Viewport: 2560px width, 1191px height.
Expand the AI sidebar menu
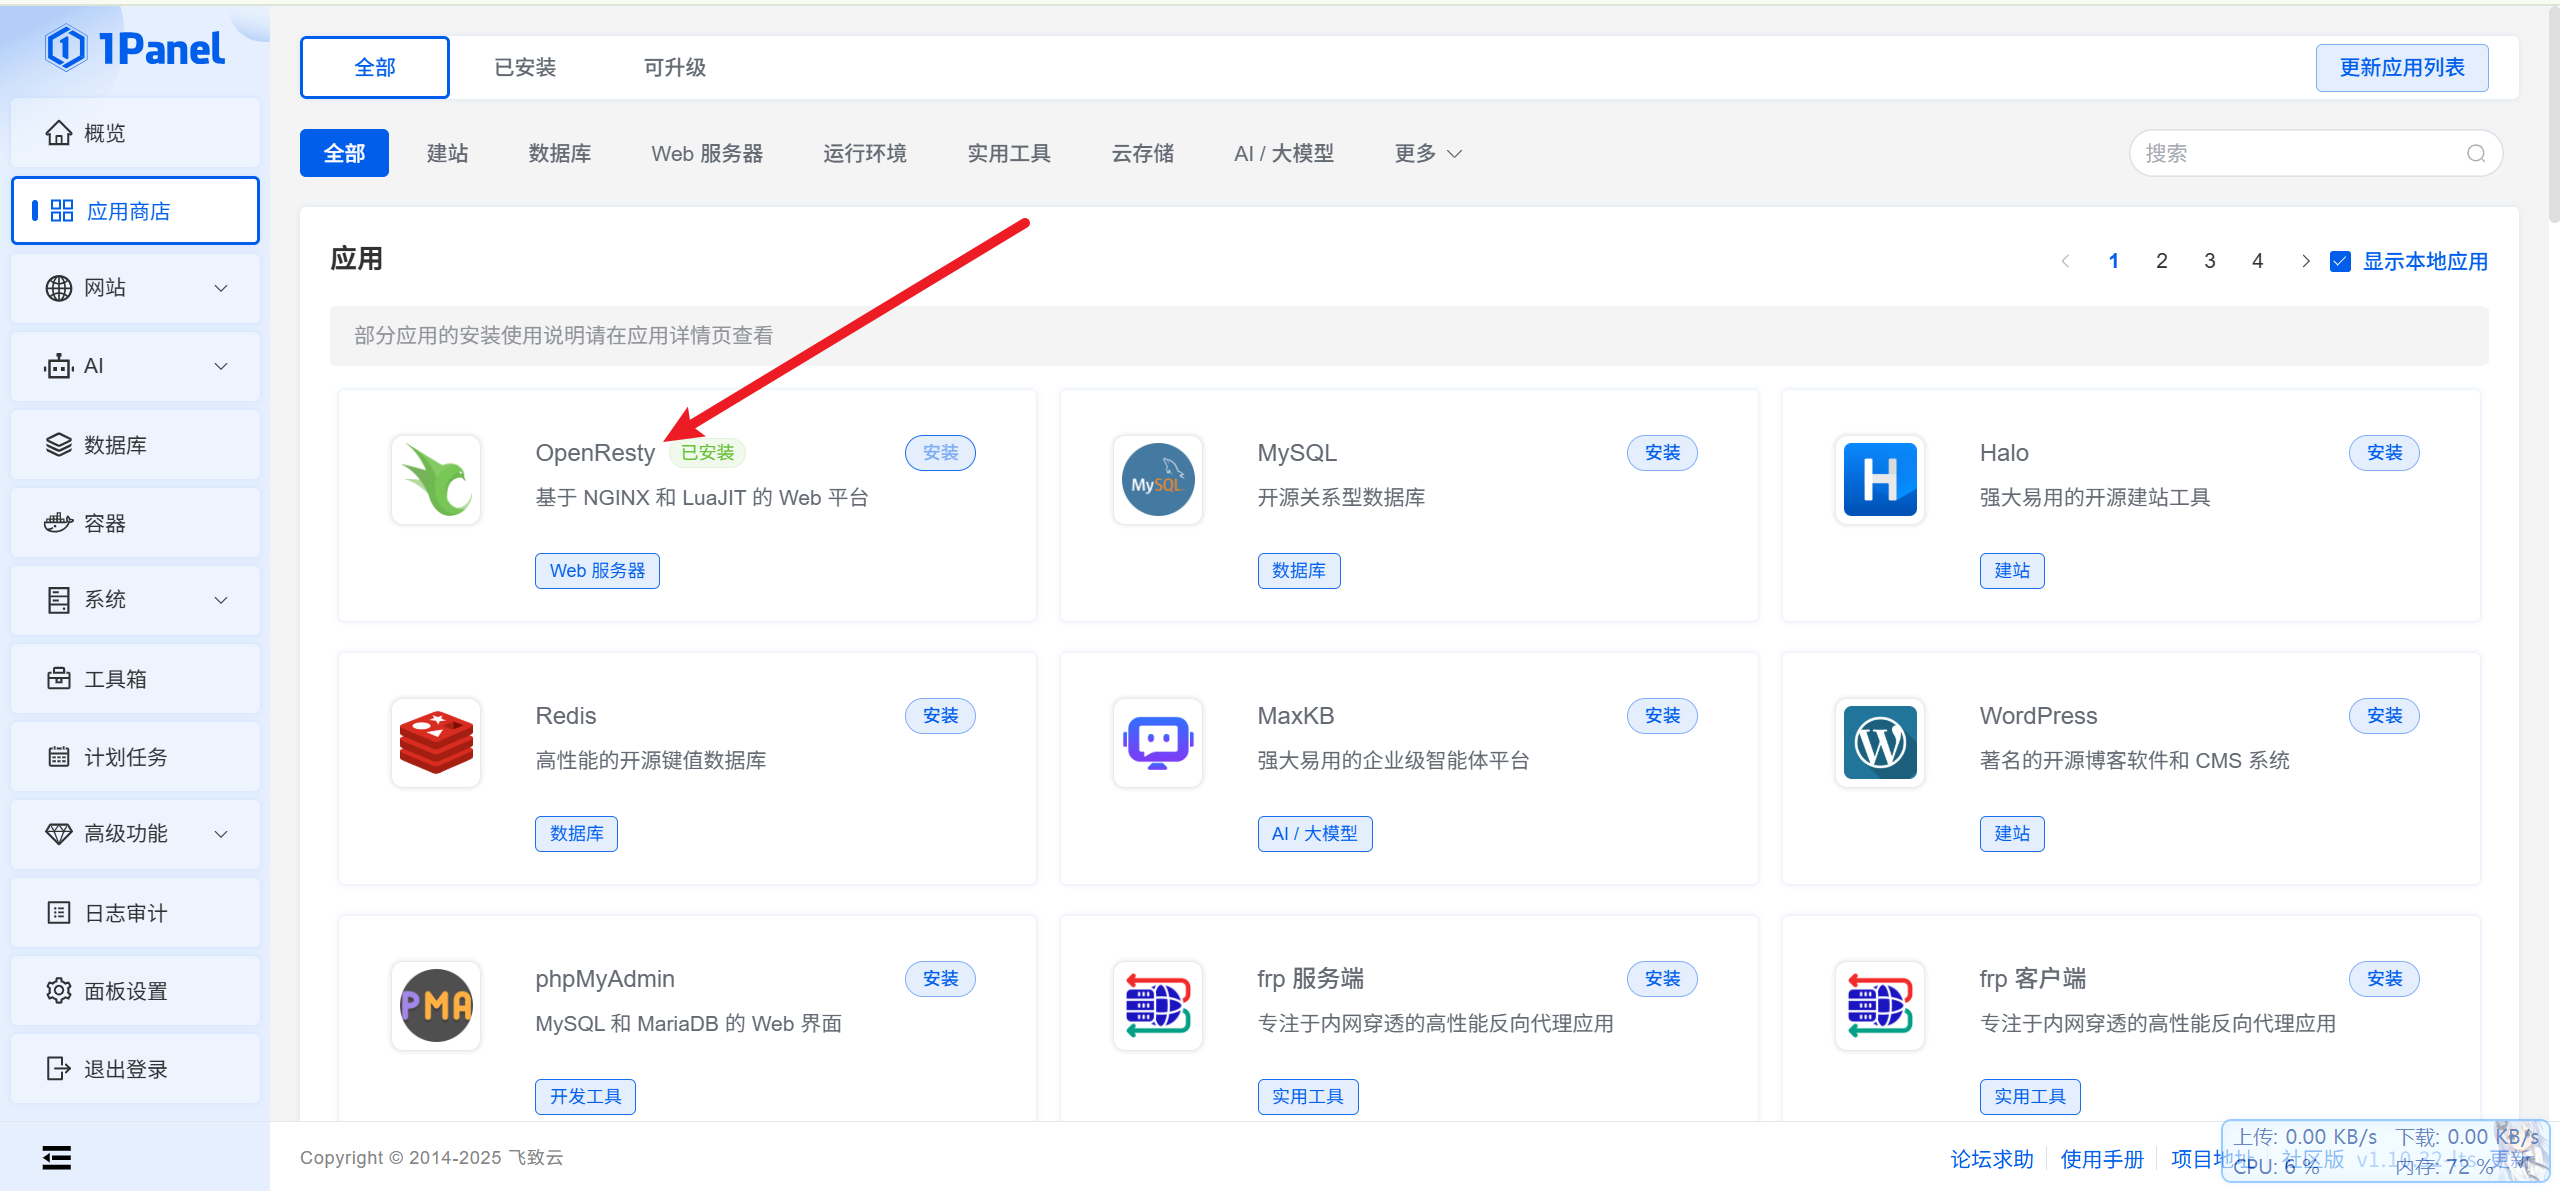point(135,367)
